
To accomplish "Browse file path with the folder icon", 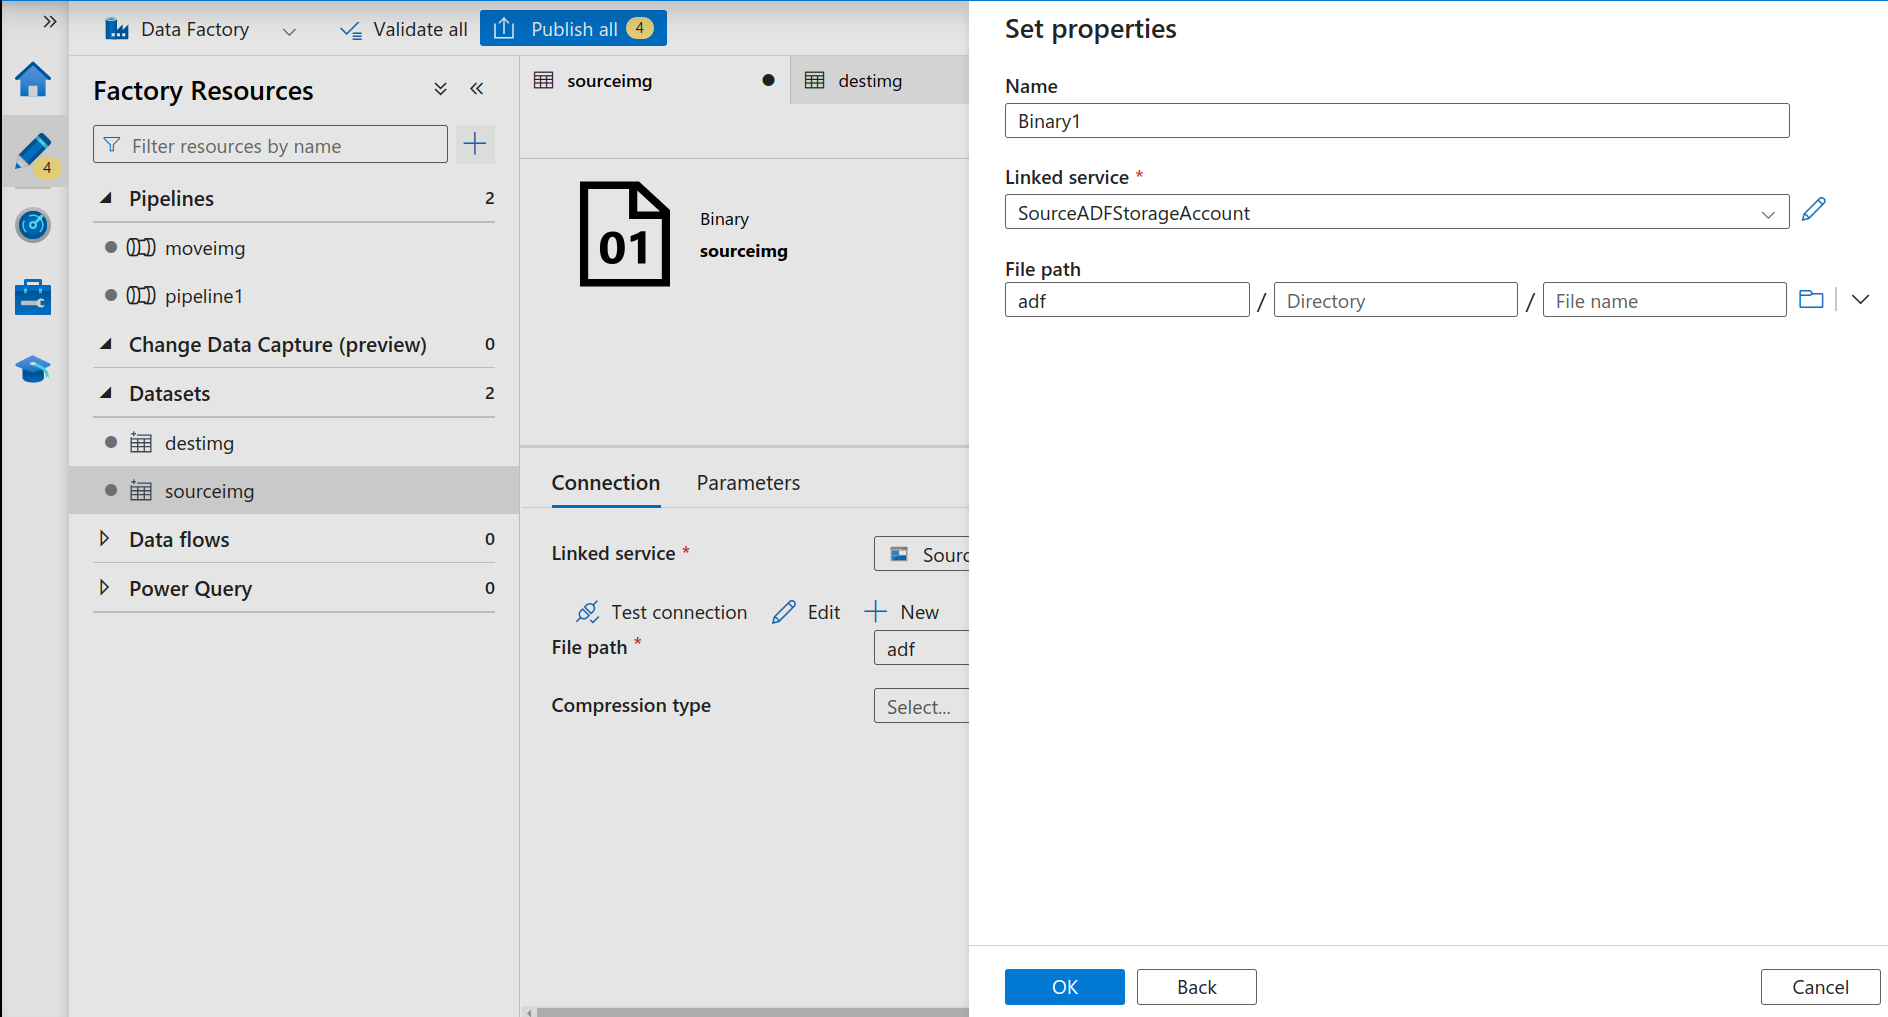I will [x=1811, y=299].
